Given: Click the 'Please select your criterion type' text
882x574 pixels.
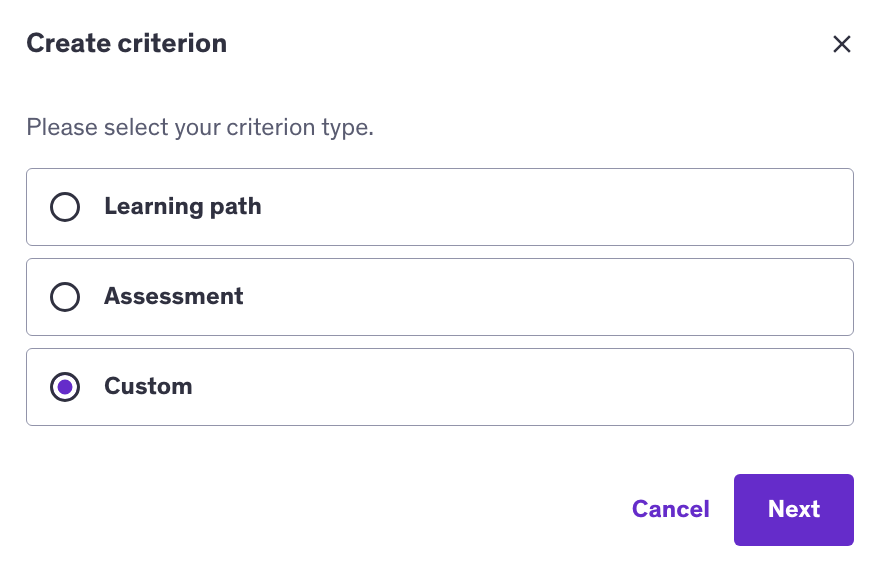Looking at the screenshot, I should pos(200,128).
